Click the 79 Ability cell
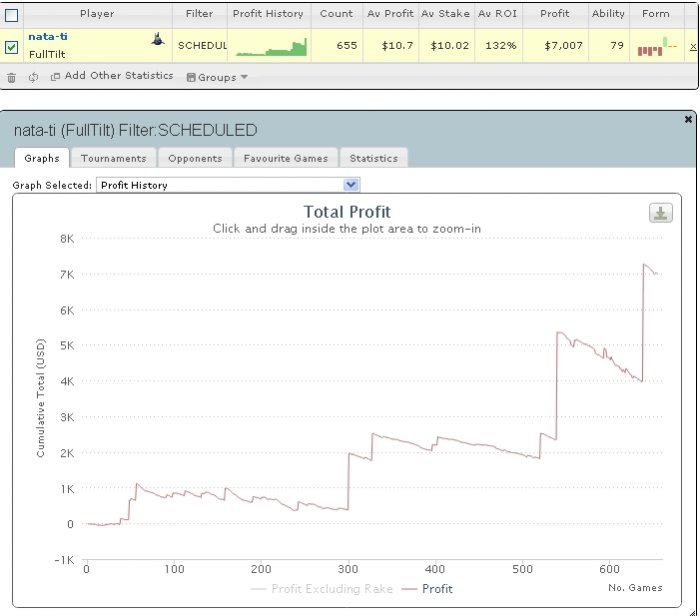 point(617,46)
